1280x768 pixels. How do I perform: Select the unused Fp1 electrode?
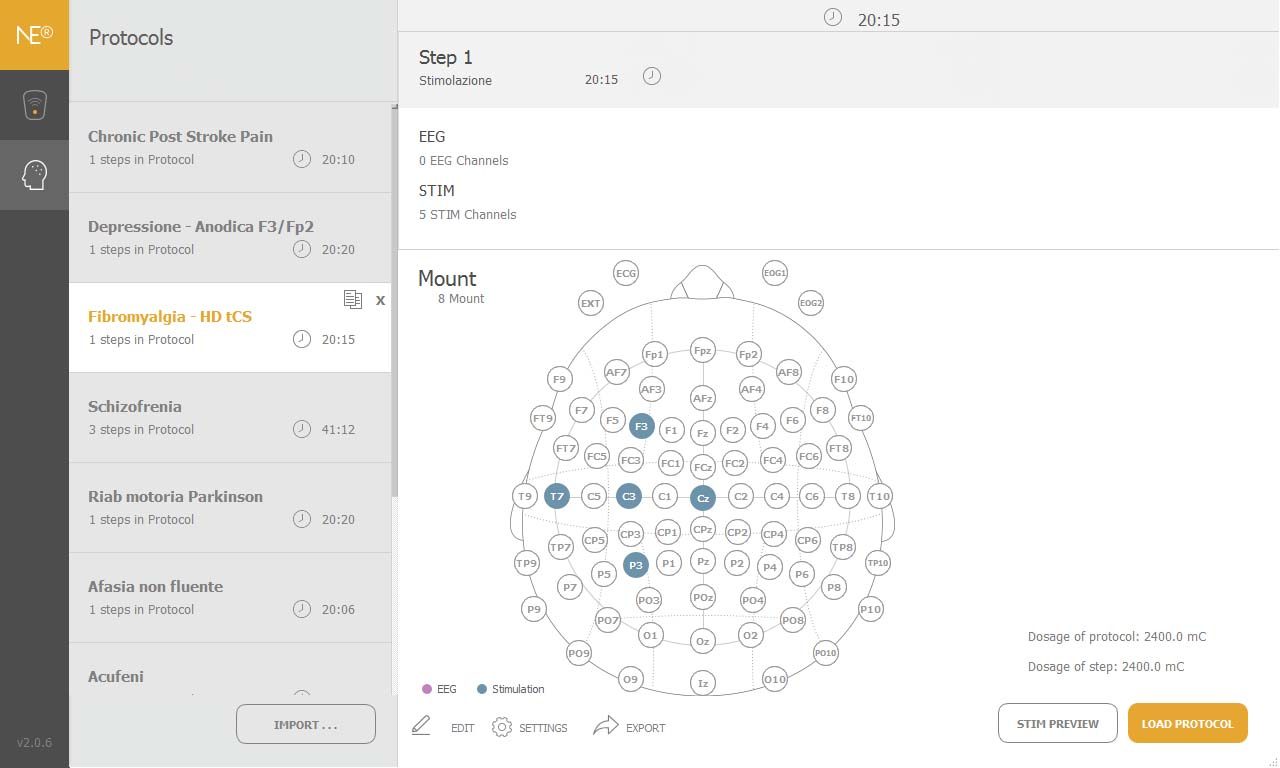(x=654, y=354)
